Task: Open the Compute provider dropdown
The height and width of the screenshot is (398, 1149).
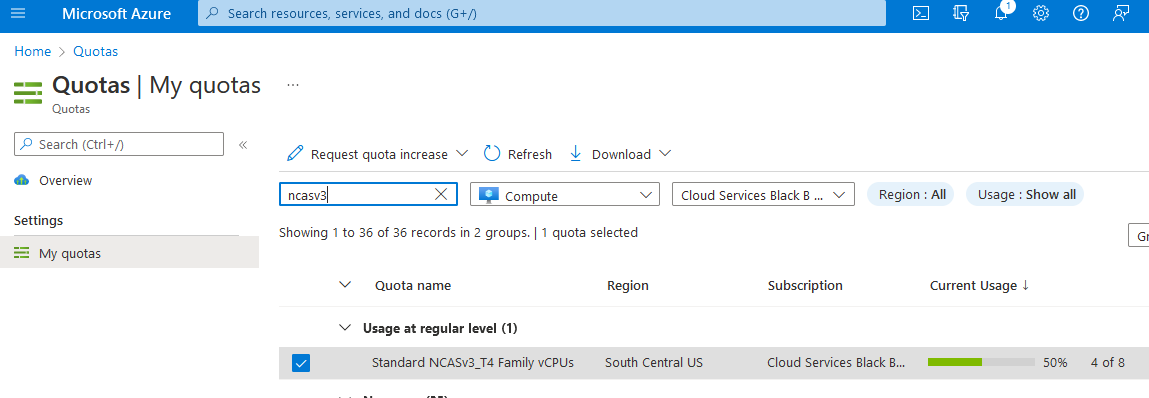Action: [x=564, y=194]
